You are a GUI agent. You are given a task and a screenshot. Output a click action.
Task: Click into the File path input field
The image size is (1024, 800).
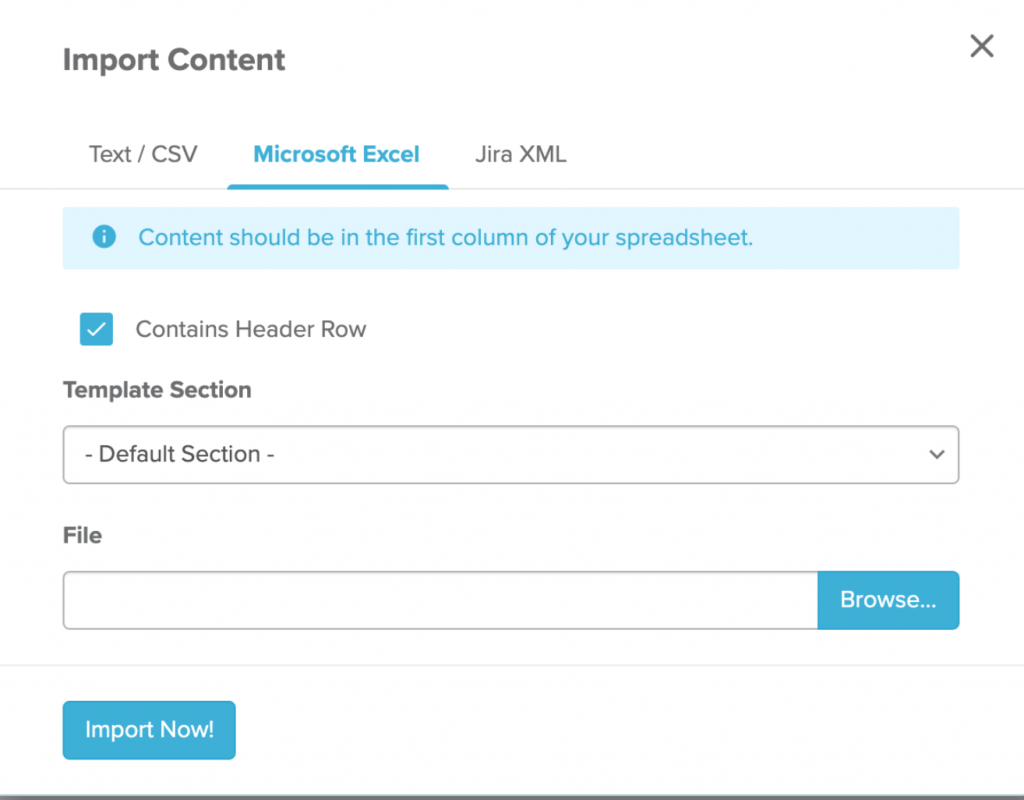440,600
